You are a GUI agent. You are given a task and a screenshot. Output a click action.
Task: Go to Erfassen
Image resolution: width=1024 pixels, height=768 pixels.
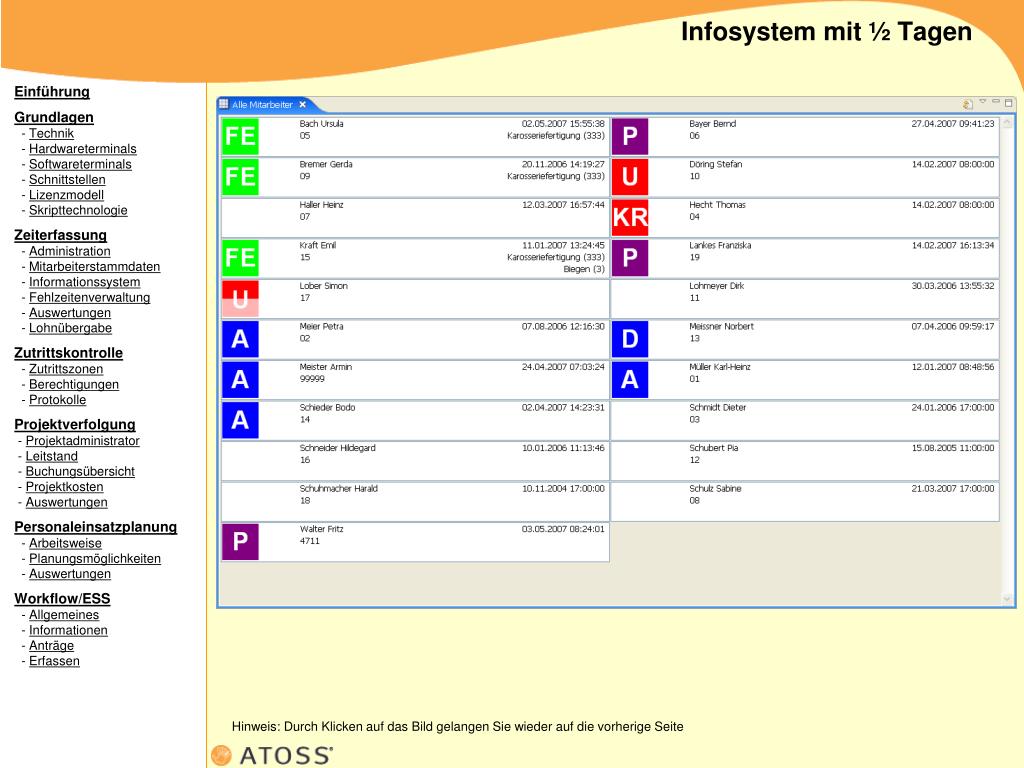point(54,661)
